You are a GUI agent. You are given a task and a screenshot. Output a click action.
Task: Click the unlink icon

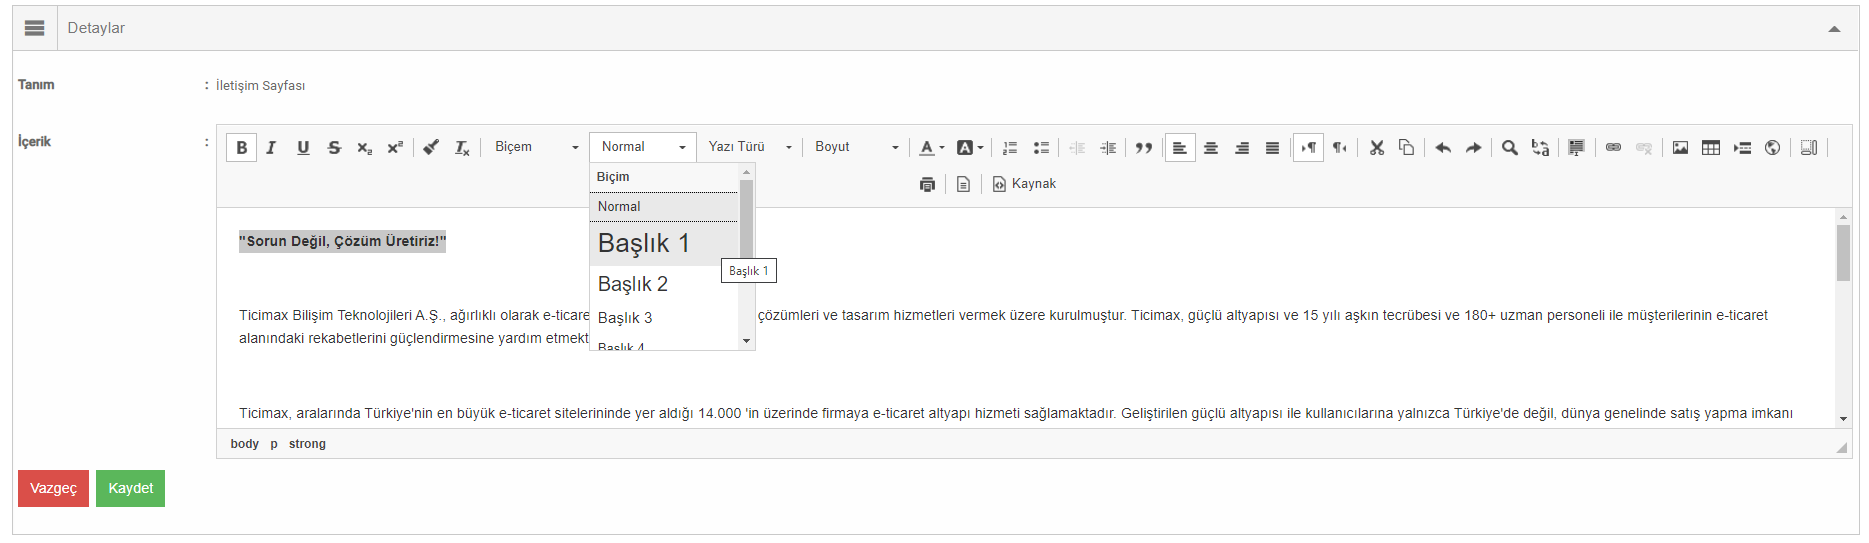(1644, 147)
